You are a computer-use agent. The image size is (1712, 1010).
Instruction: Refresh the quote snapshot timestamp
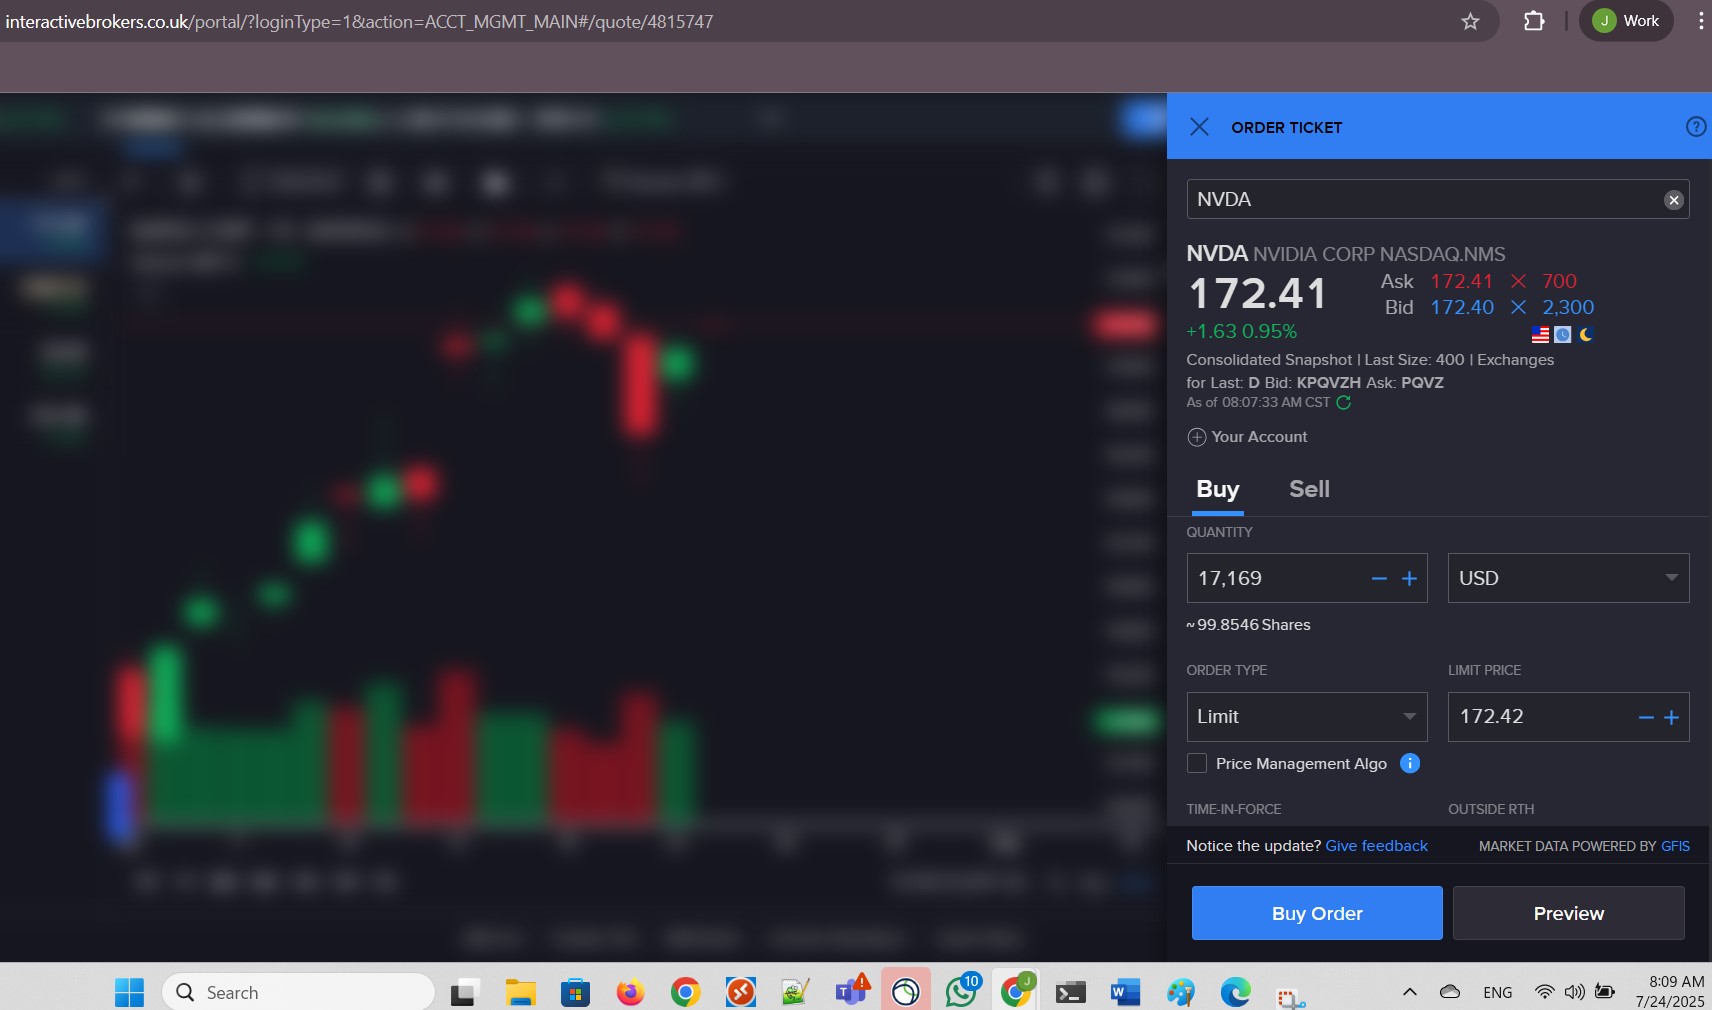coord(1344,403)
